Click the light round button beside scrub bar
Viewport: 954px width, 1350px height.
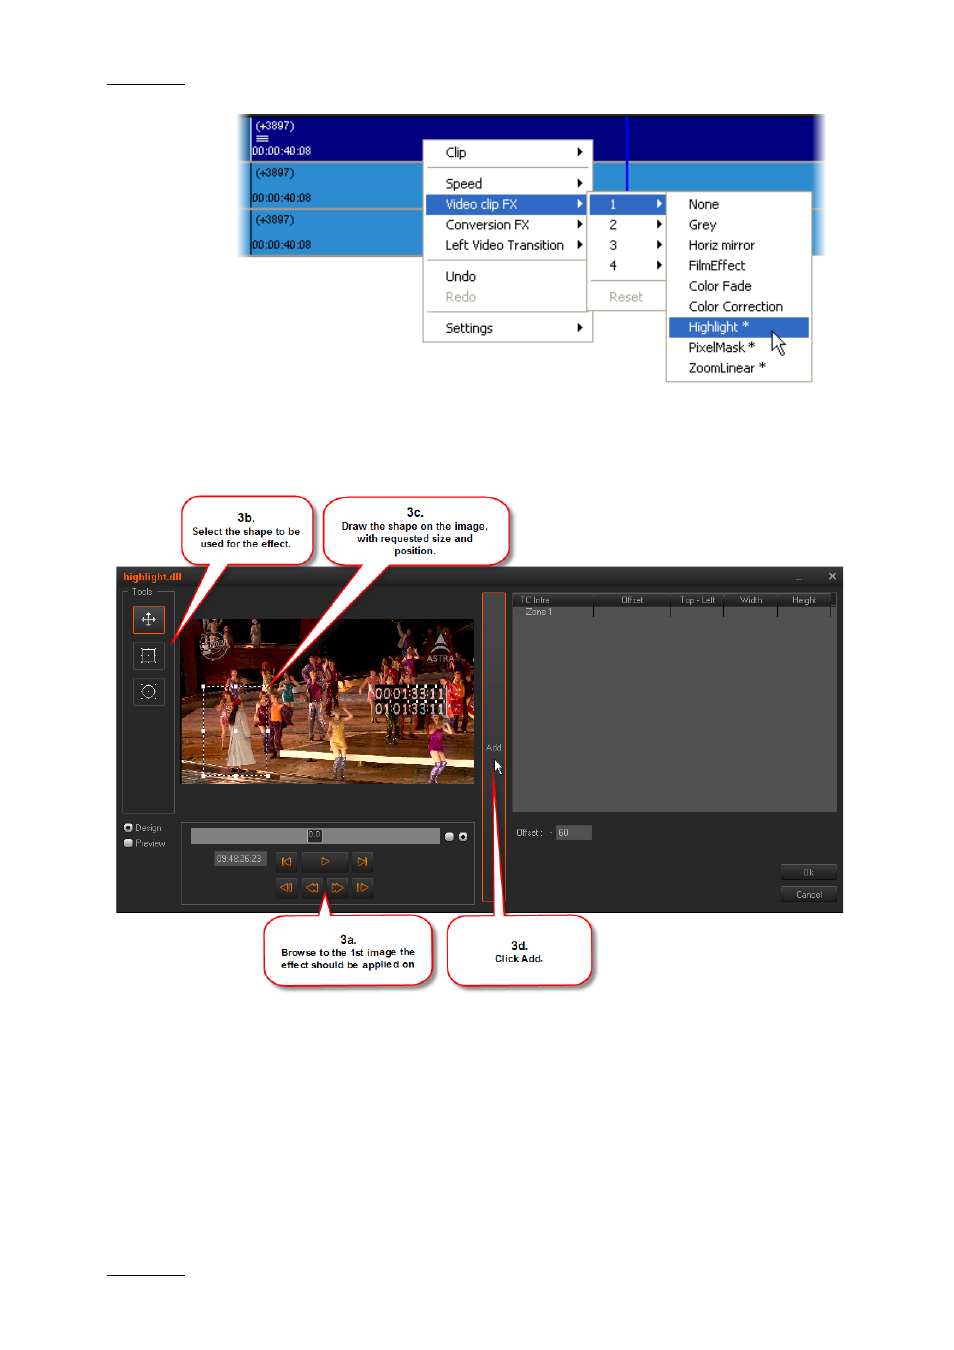coord(449,836)
